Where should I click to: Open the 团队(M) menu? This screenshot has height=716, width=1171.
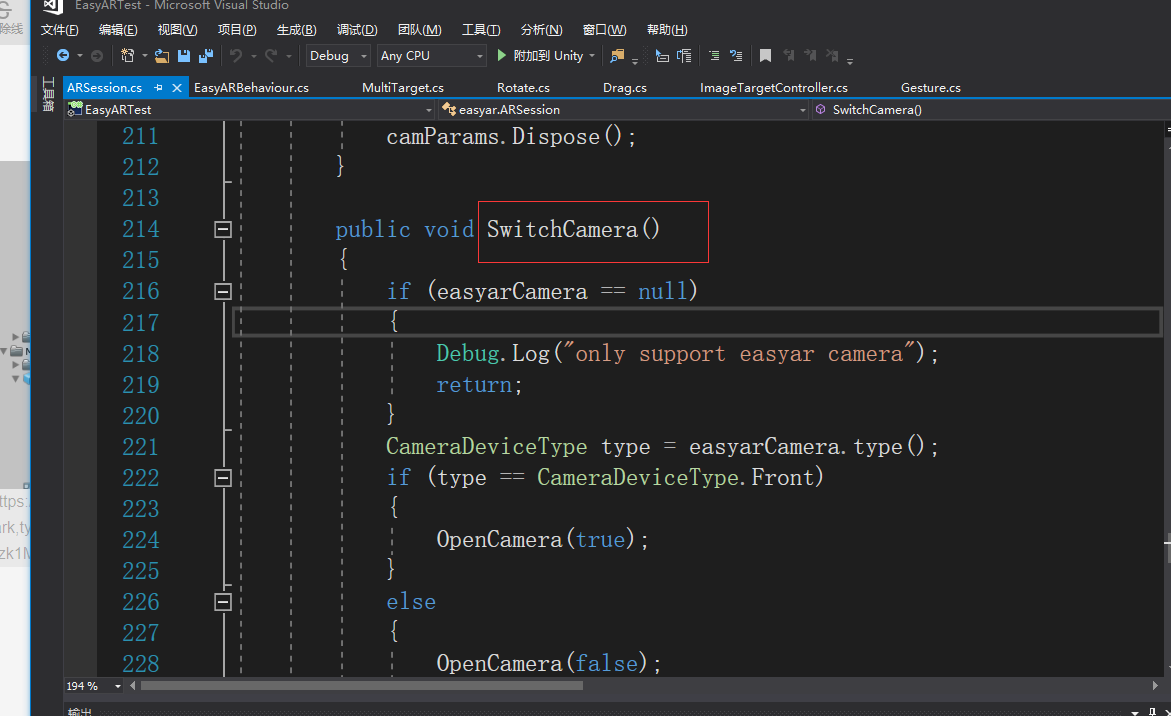tap(420, 30)
